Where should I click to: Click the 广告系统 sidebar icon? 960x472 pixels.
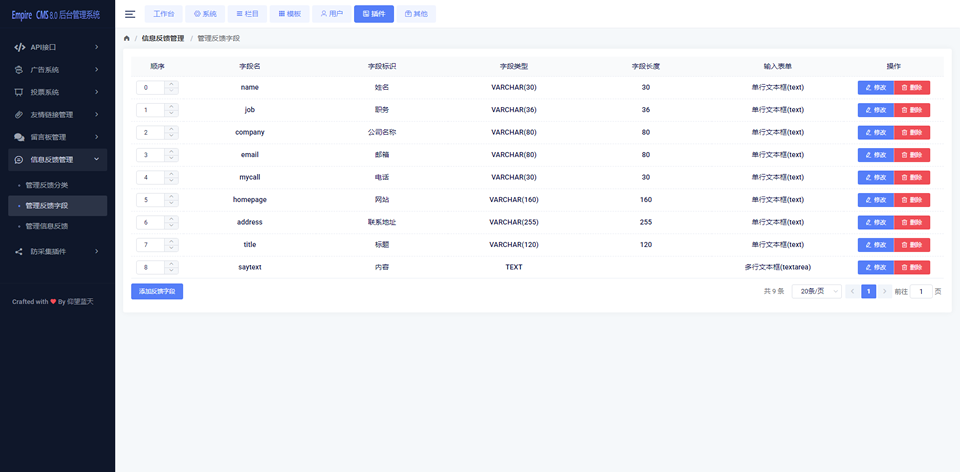19,70
